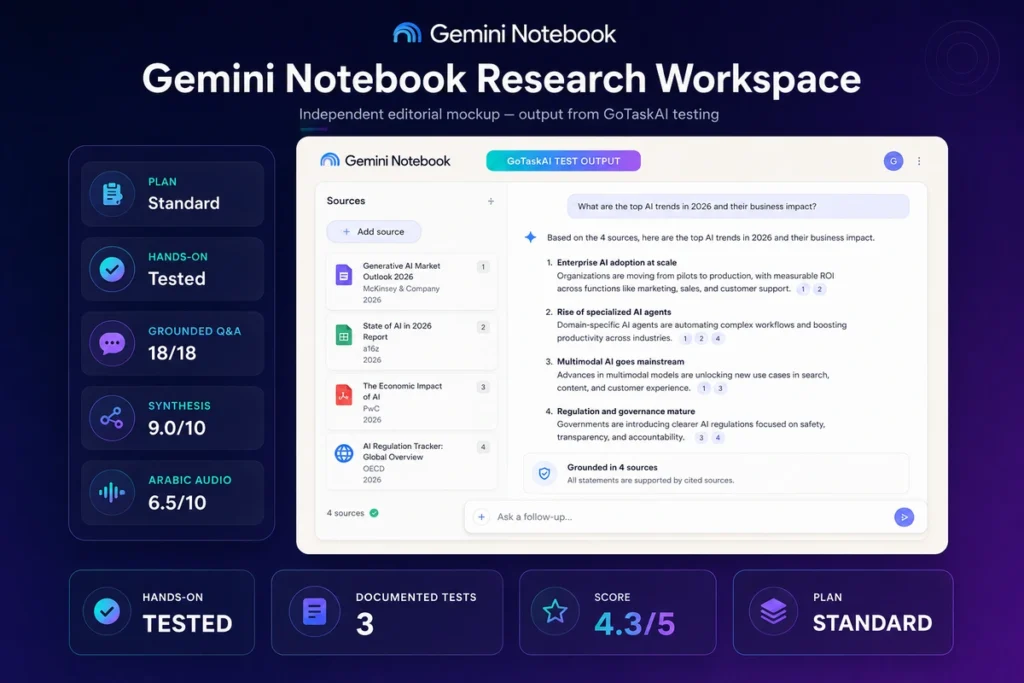Open source card 'Generative AI Market Outlook 2026'
The width and height of the screenshot is (1024, 683).
click(411, 282)
